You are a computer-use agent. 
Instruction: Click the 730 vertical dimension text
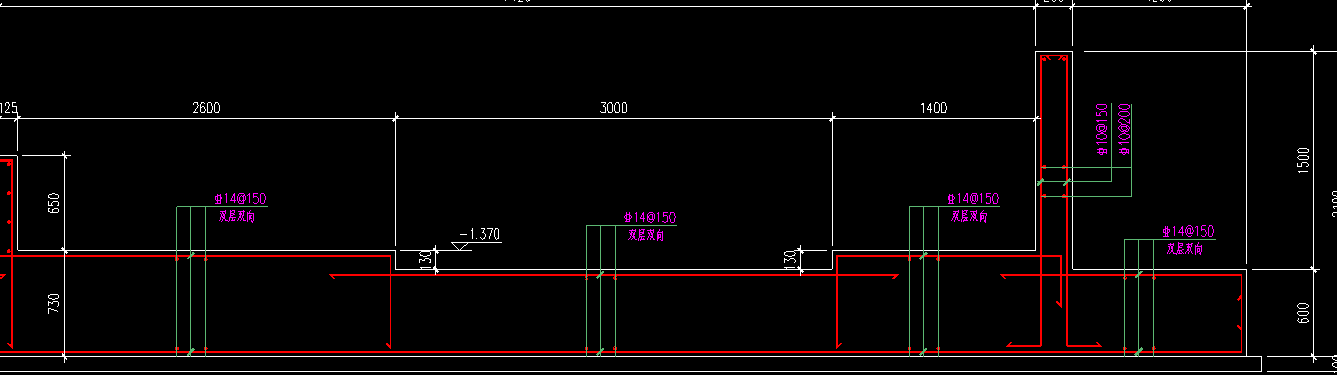[55, 303]
